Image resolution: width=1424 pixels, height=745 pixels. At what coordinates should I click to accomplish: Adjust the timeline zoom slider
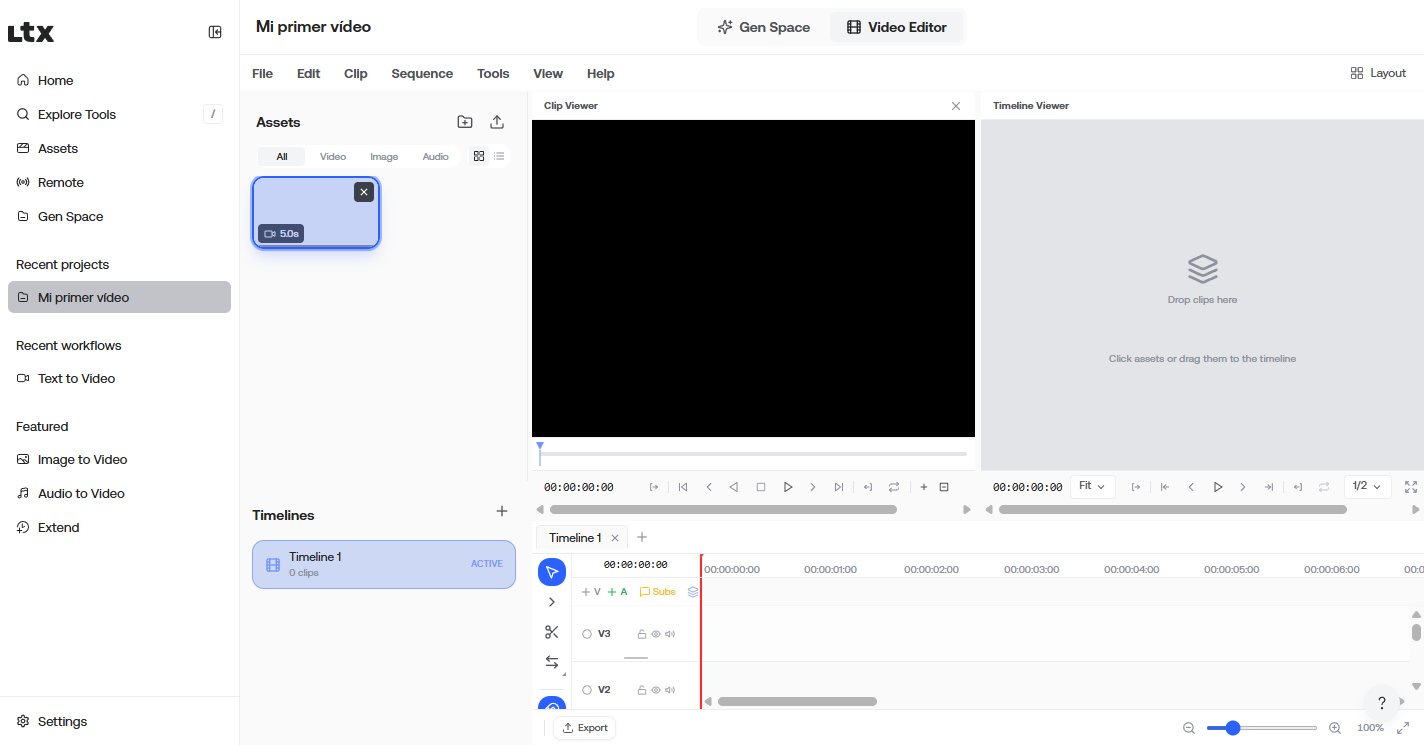click(x=1262, y=728)
